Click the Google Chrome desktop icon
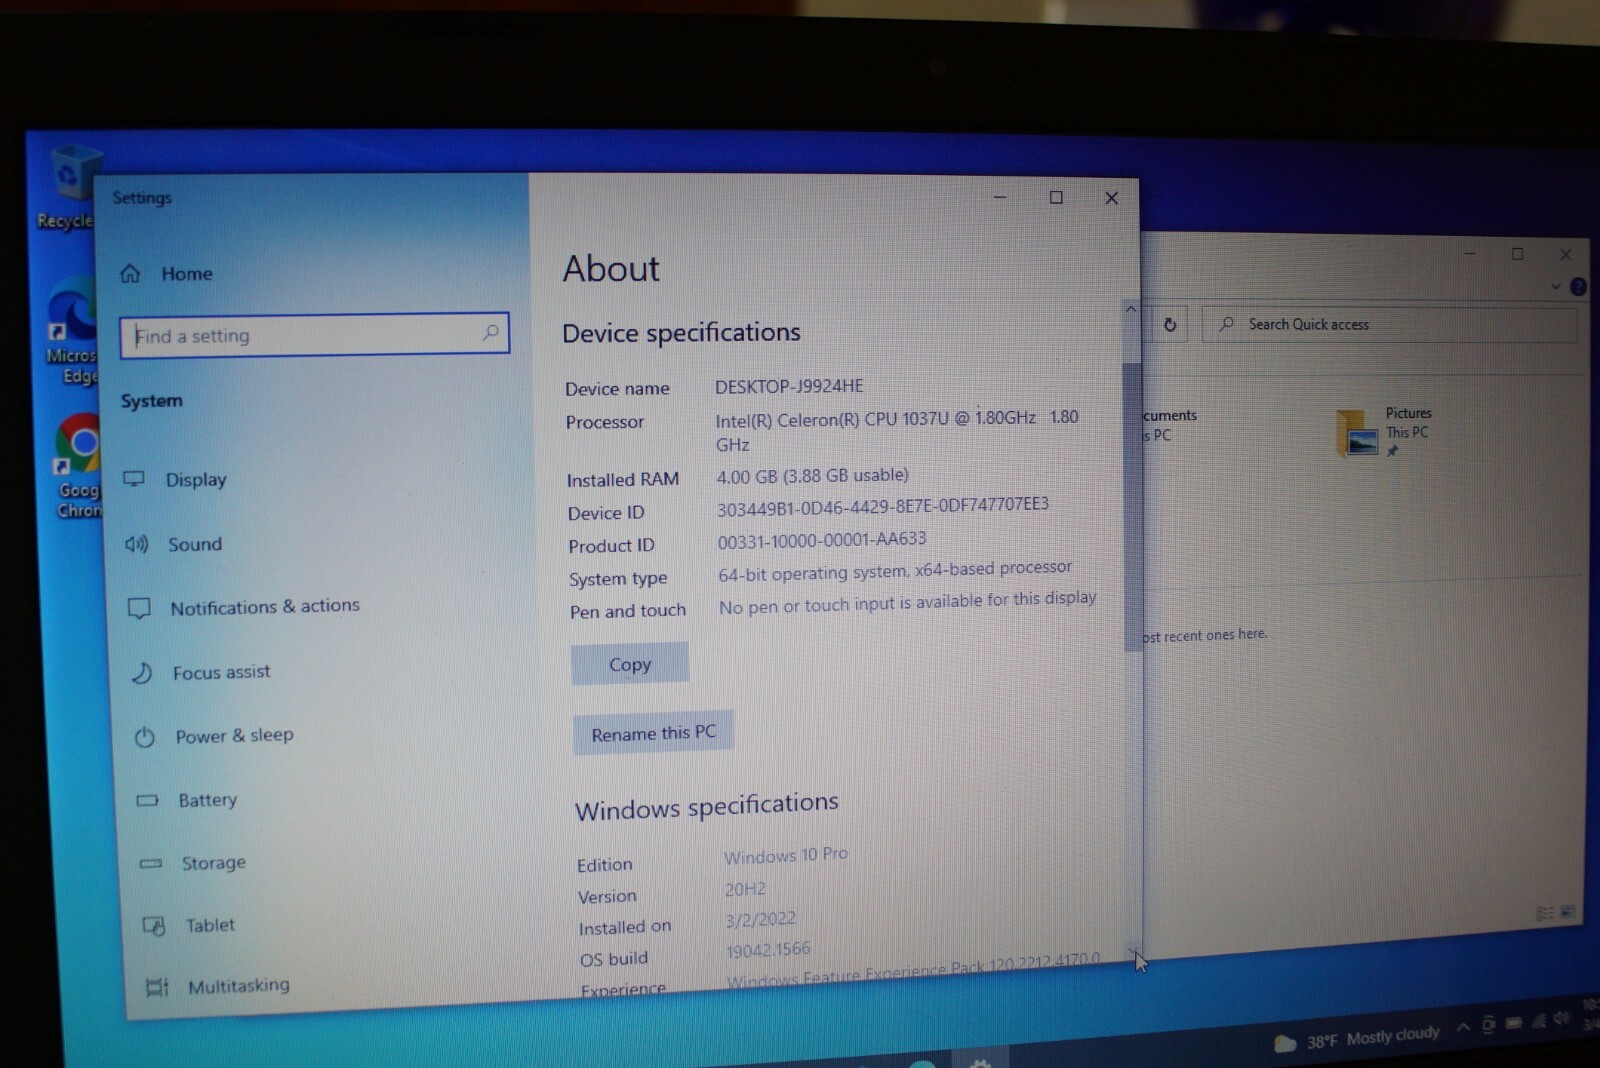1600x1068 pixels. coord(78,468)
